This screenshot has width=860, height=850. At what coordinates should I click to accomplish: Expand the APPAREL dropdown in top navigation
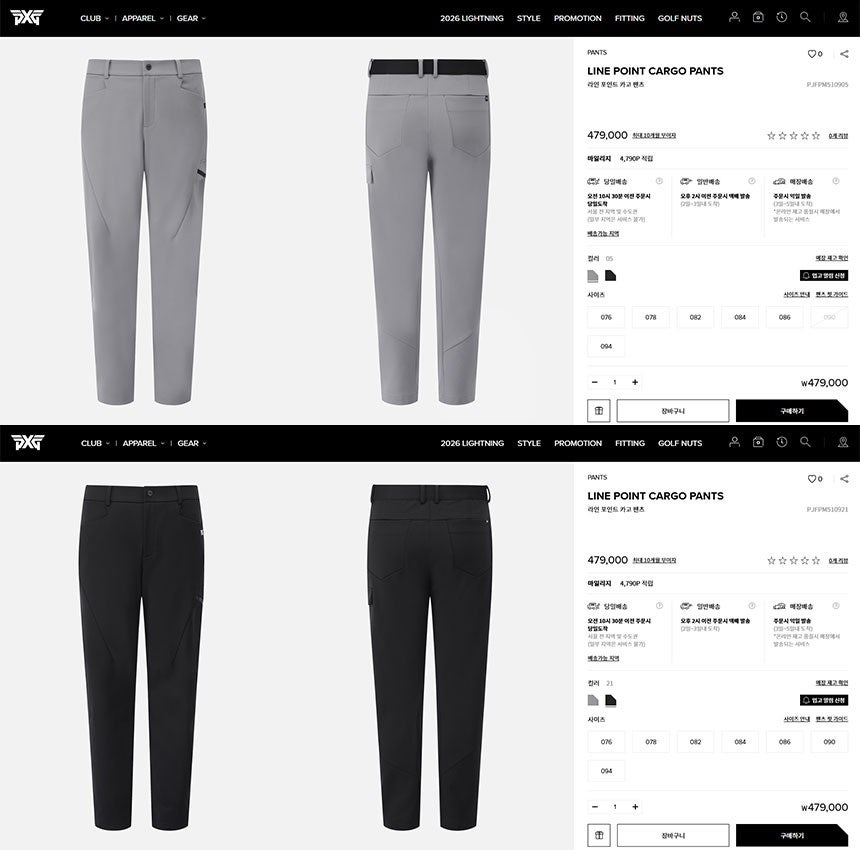coord(143,18)
